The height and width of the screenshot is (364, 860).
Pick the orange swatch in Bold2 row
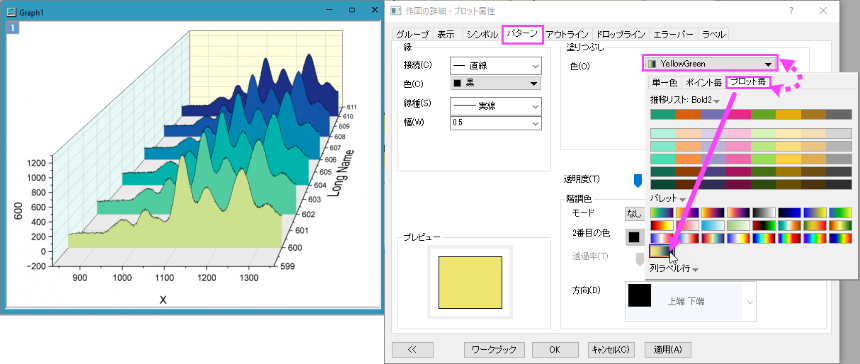tap(688, 115)
